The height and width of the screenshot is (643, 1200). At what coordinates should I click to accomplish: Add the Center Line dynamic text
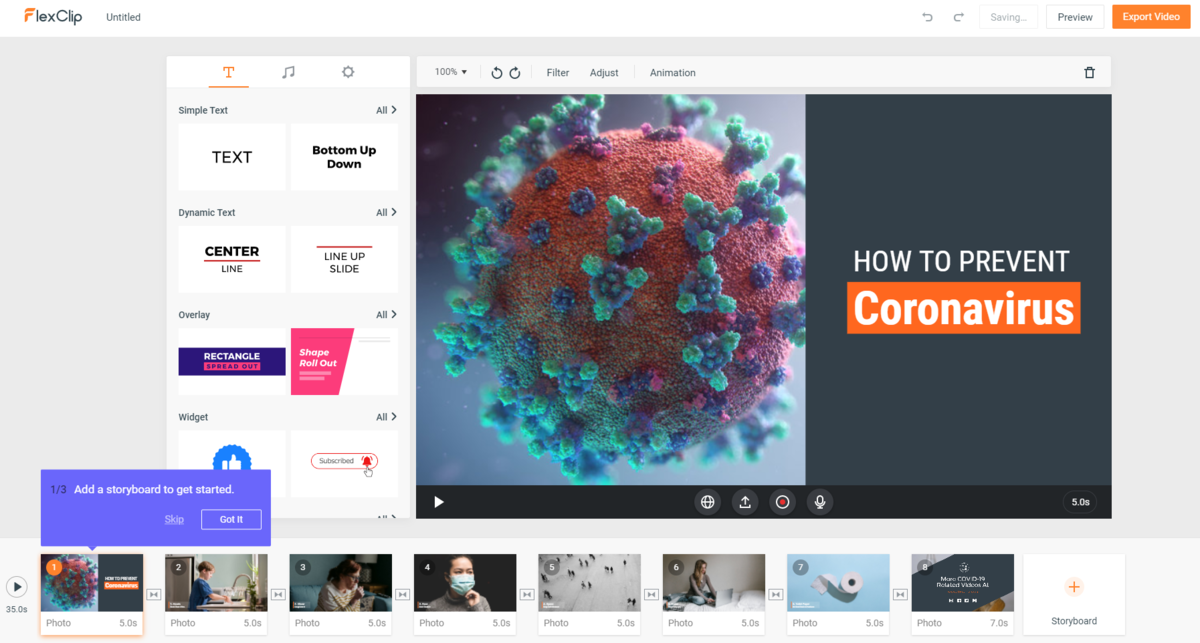click(x=232, y=259)
